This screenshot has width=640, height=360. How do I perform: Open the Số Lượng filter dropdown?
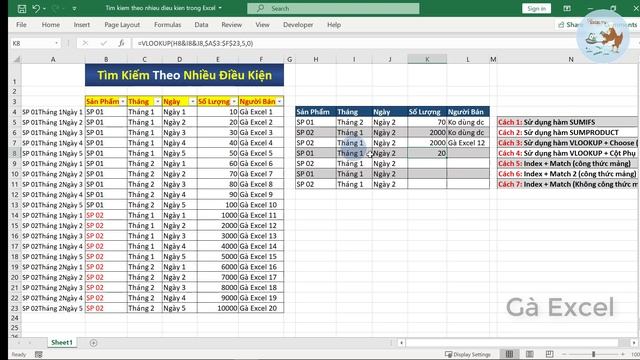point(234,102)
